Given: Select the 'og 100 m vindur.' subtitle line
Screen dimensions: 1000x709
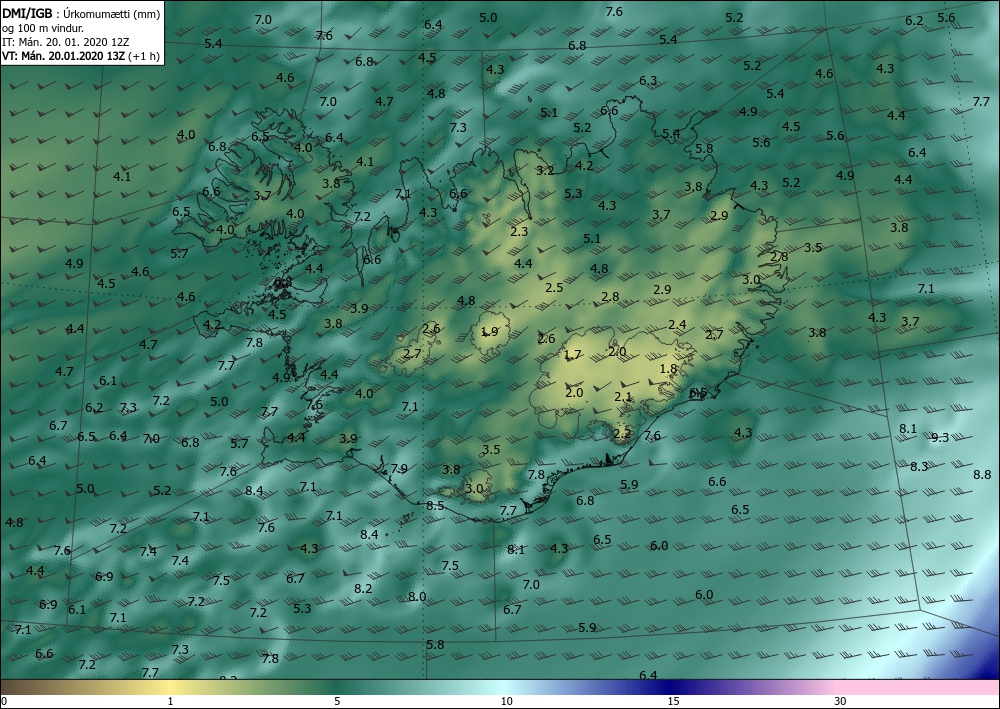Looking at the screenshot, I should pos(43,28).
